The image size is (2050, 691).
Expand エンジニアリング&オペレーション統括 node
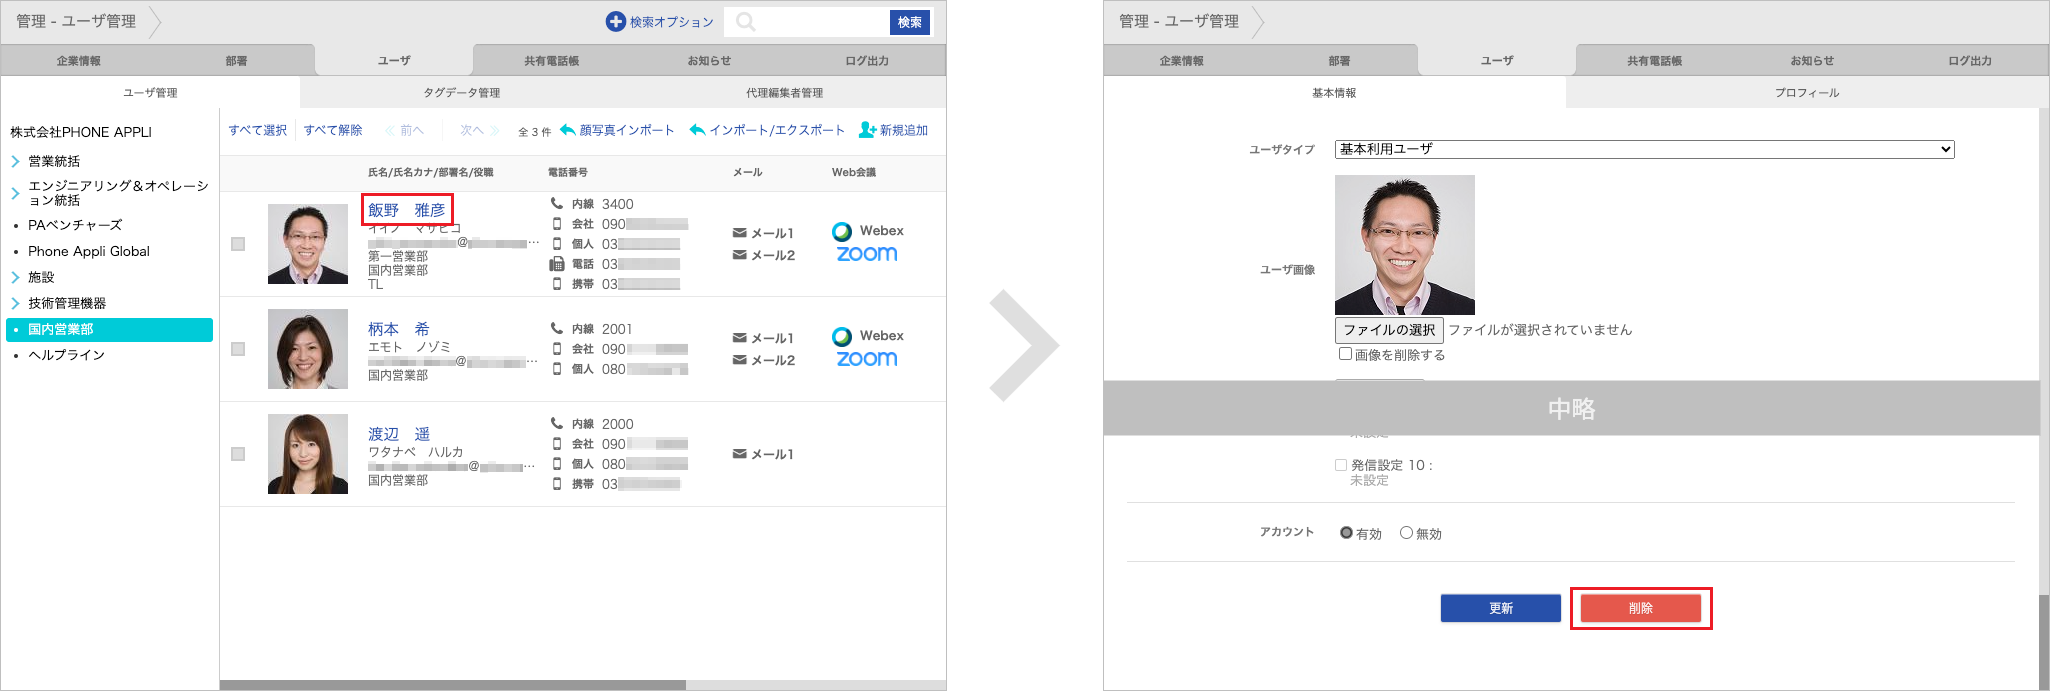point(15,193)
